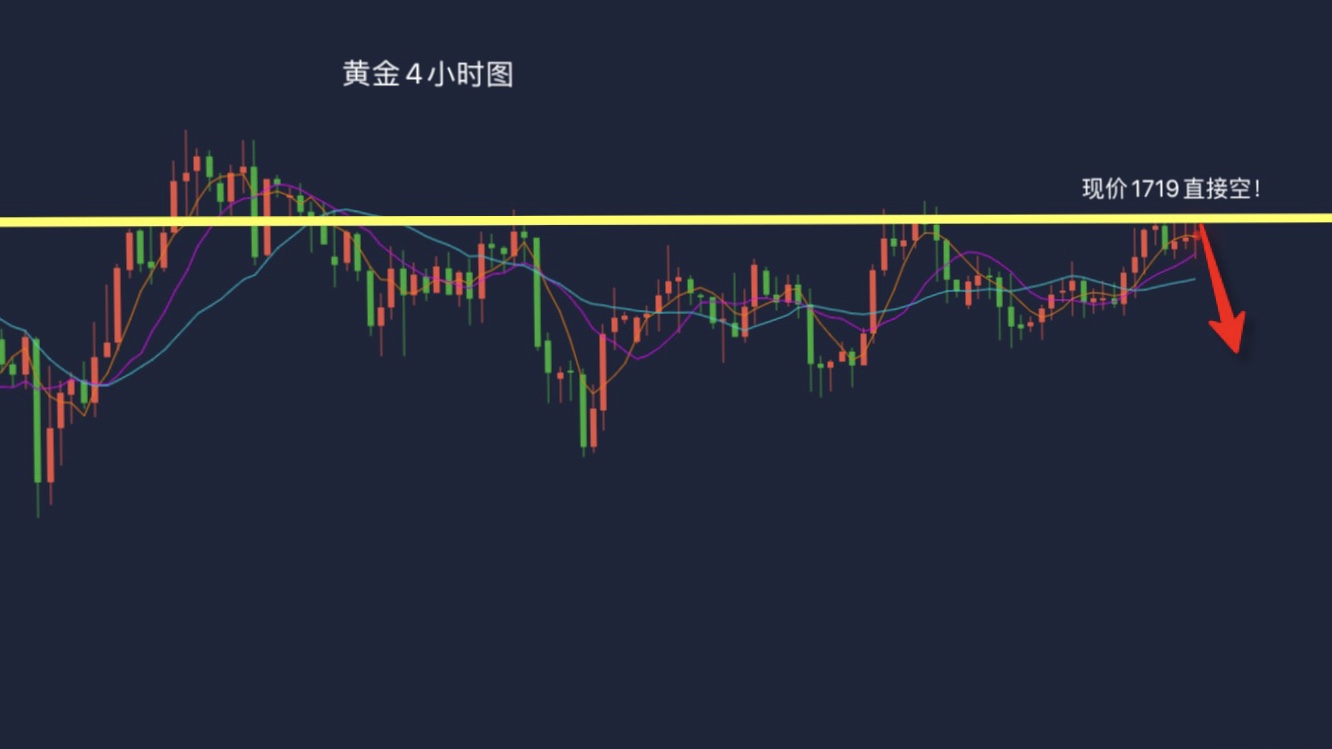Select the long green candle at mid-chart drop

537,292
